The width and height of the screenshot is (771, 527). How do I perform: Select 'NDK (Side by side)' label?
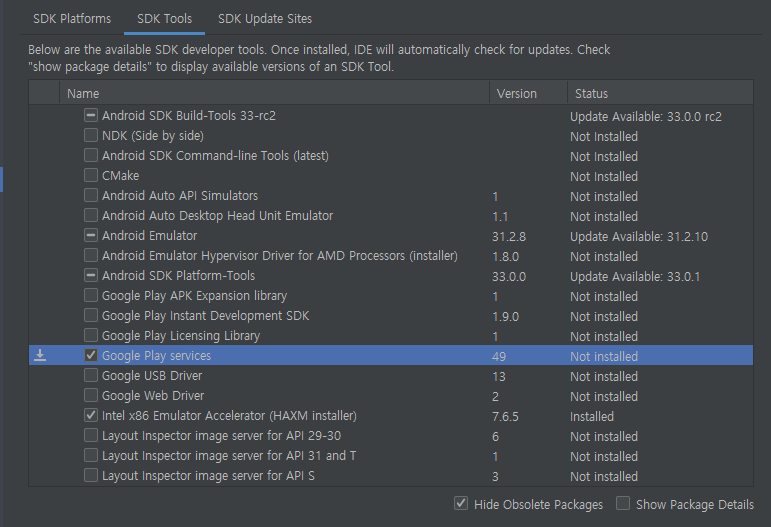tap(153, 135)
